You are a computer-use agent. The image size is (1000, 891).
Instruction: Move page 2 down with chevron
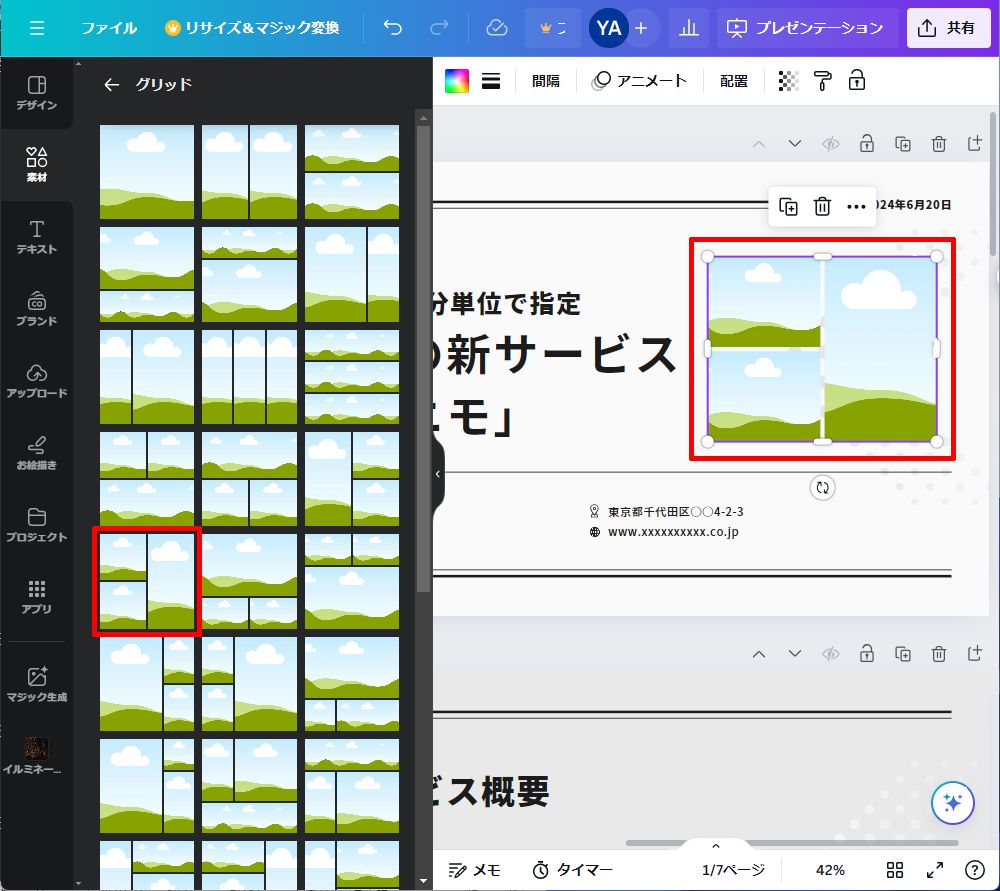795,654
